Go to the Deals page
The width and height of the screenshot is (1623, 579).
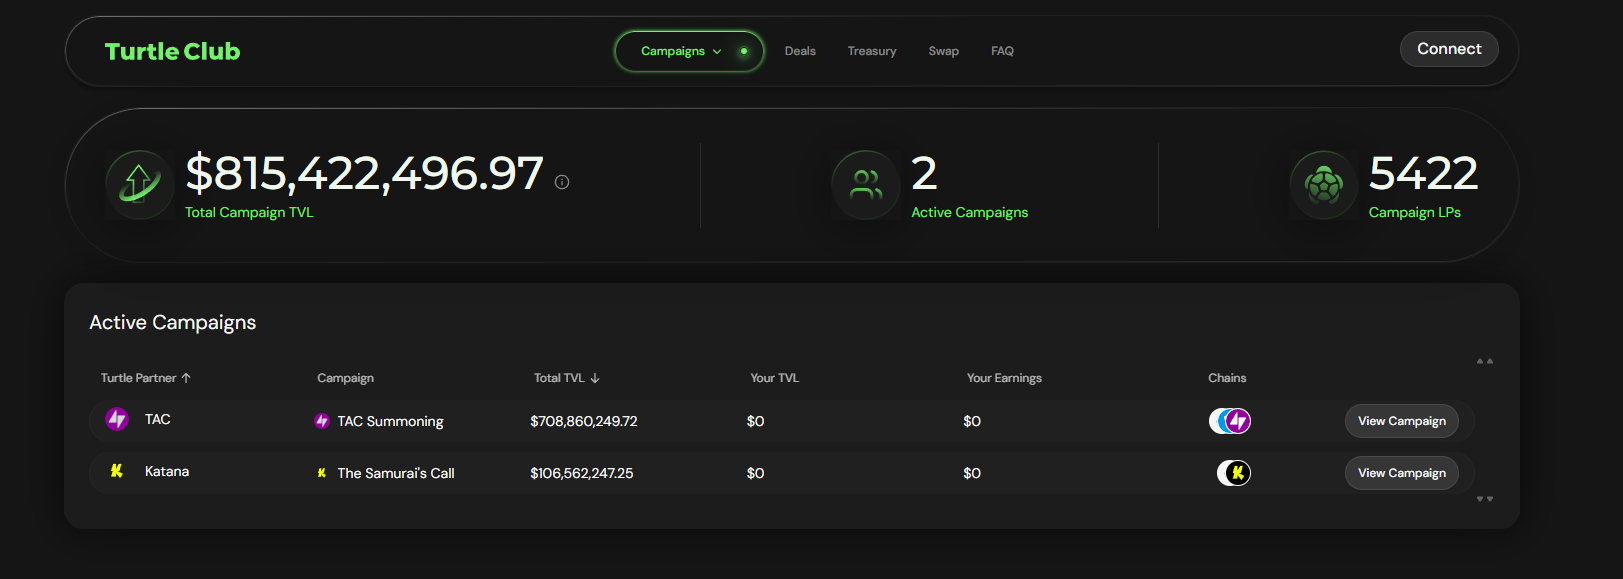[x=800, y=51]
